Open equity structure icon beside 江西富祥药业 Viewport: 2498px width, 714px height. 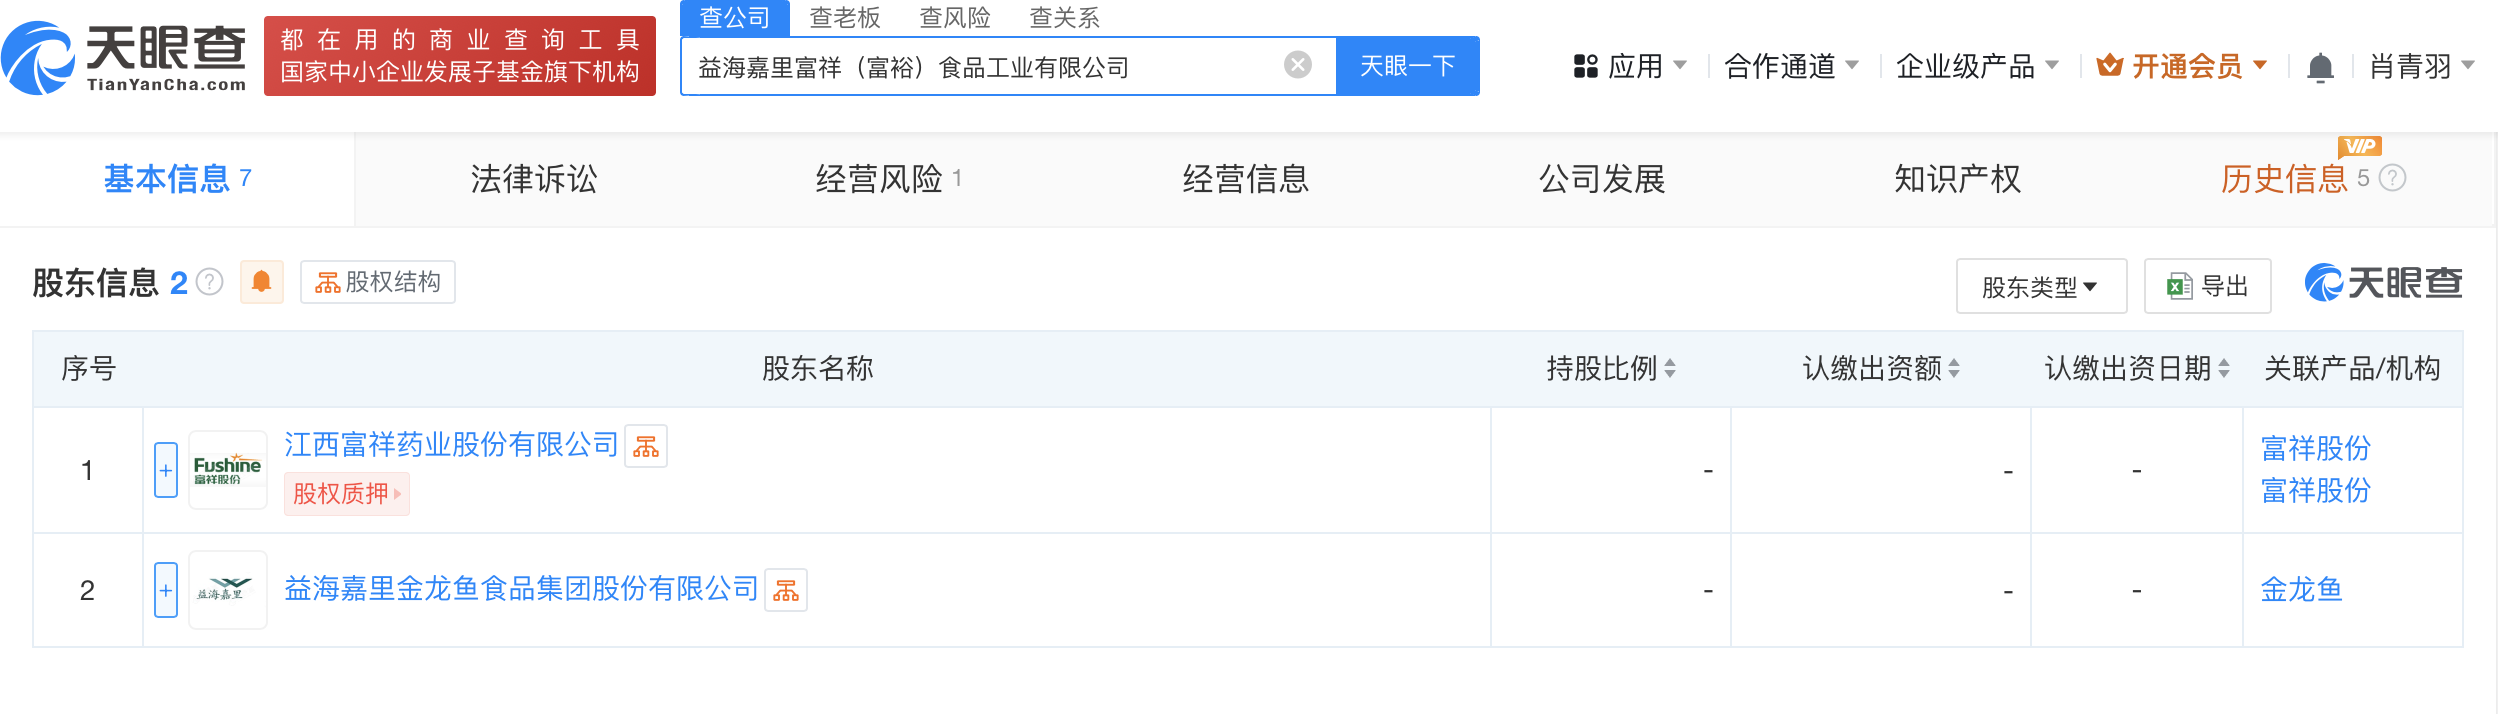coord(646,446)
